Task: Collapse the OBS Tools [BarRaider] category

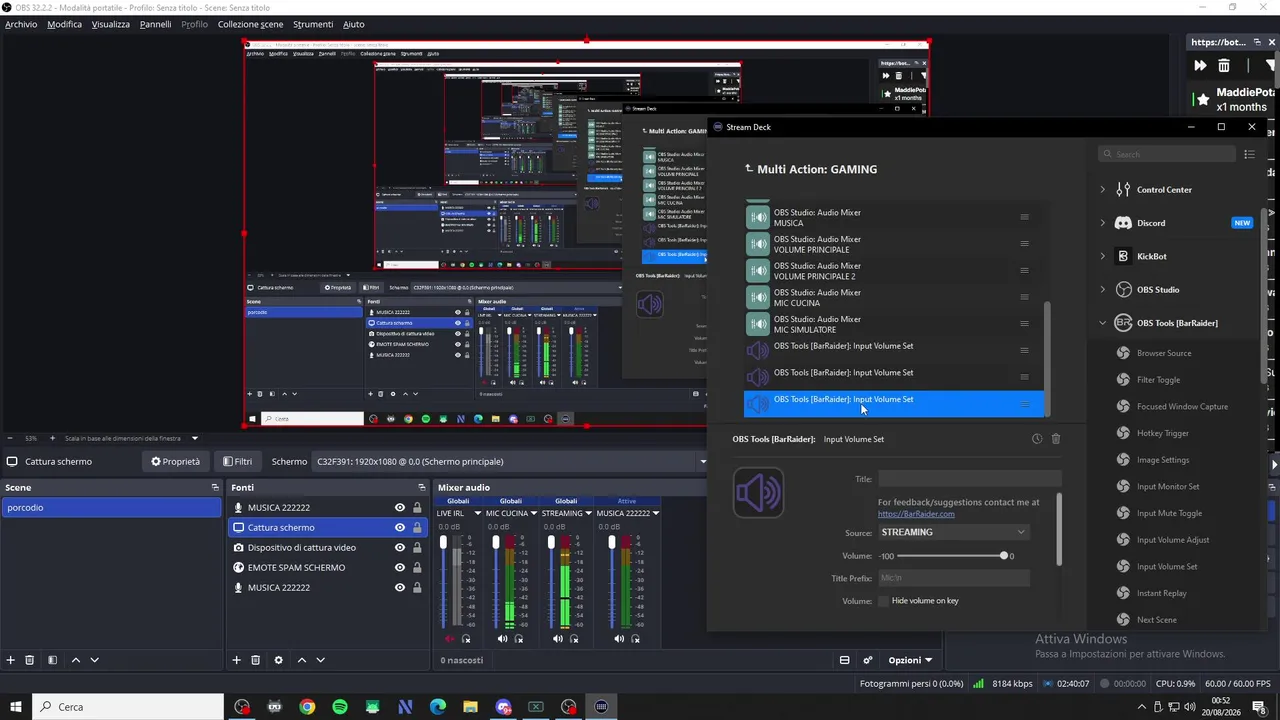Action: [x=1103, y=323]
